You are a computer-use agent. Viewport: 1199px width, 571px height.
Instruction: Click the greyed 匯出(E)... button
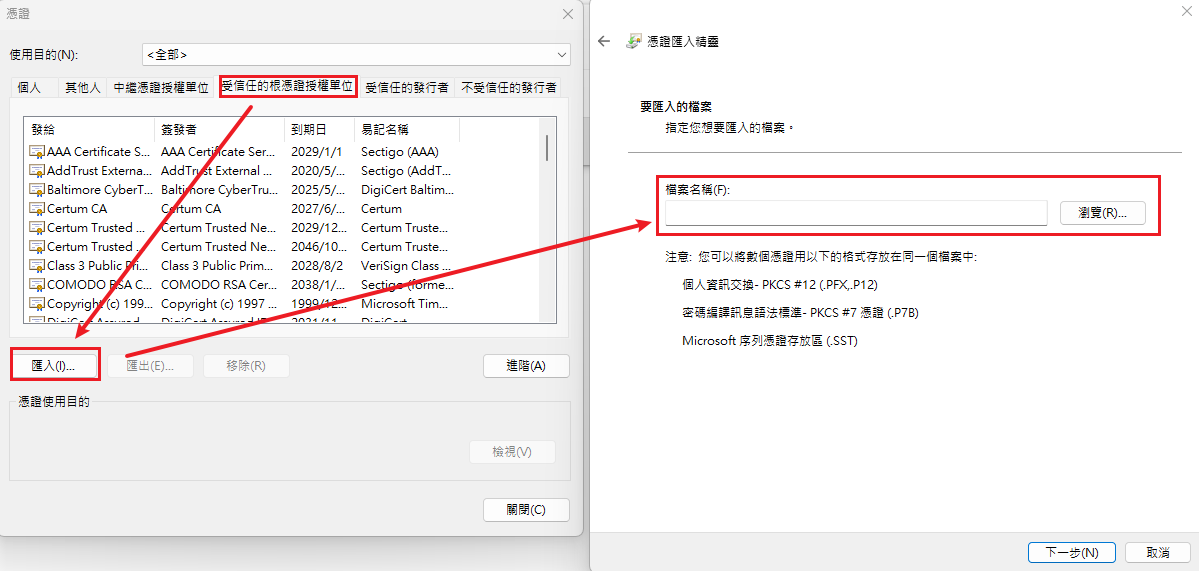click(x=150, y=365)
